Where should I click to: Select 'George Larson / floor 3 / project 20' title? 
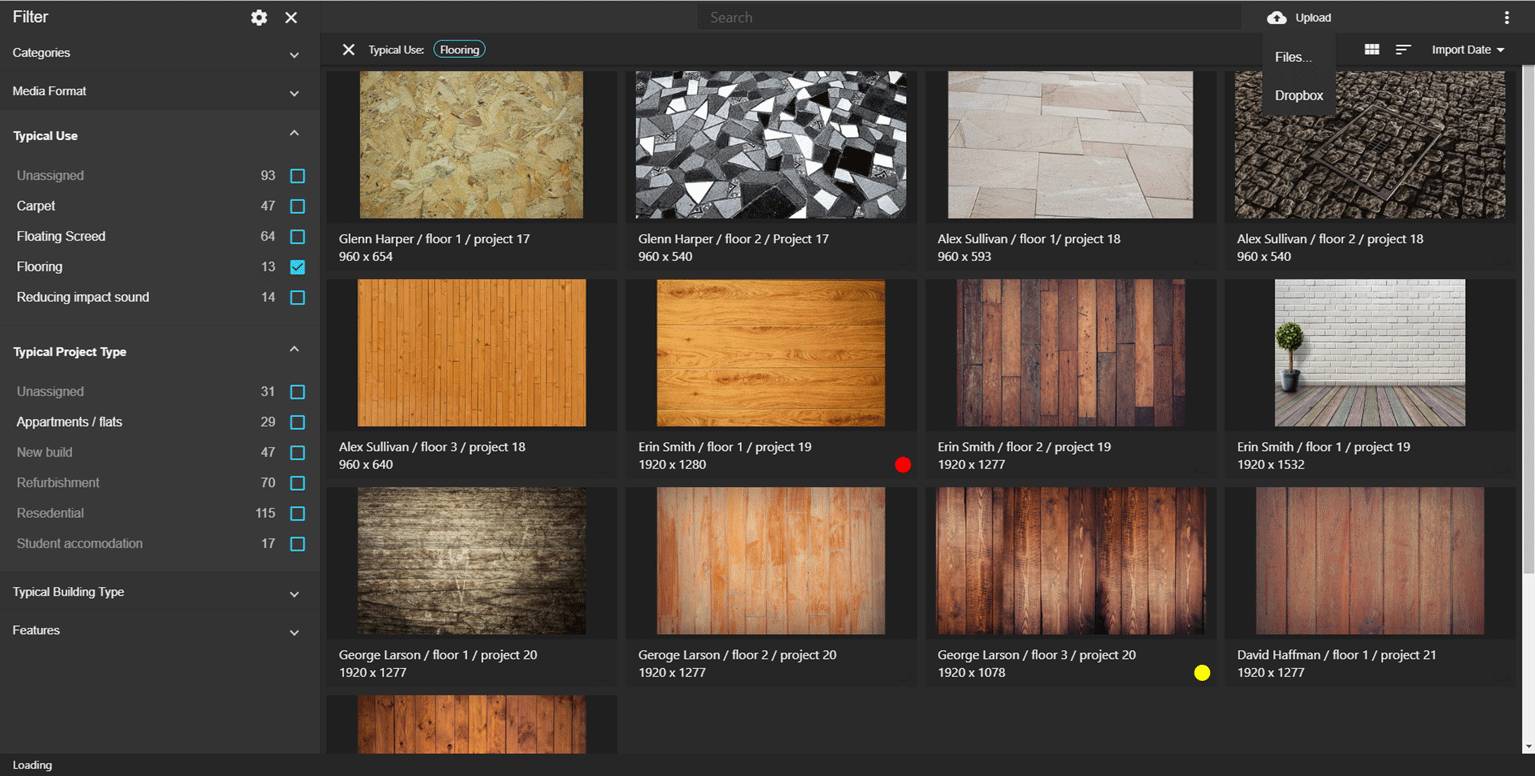[x=1037, y=655]
